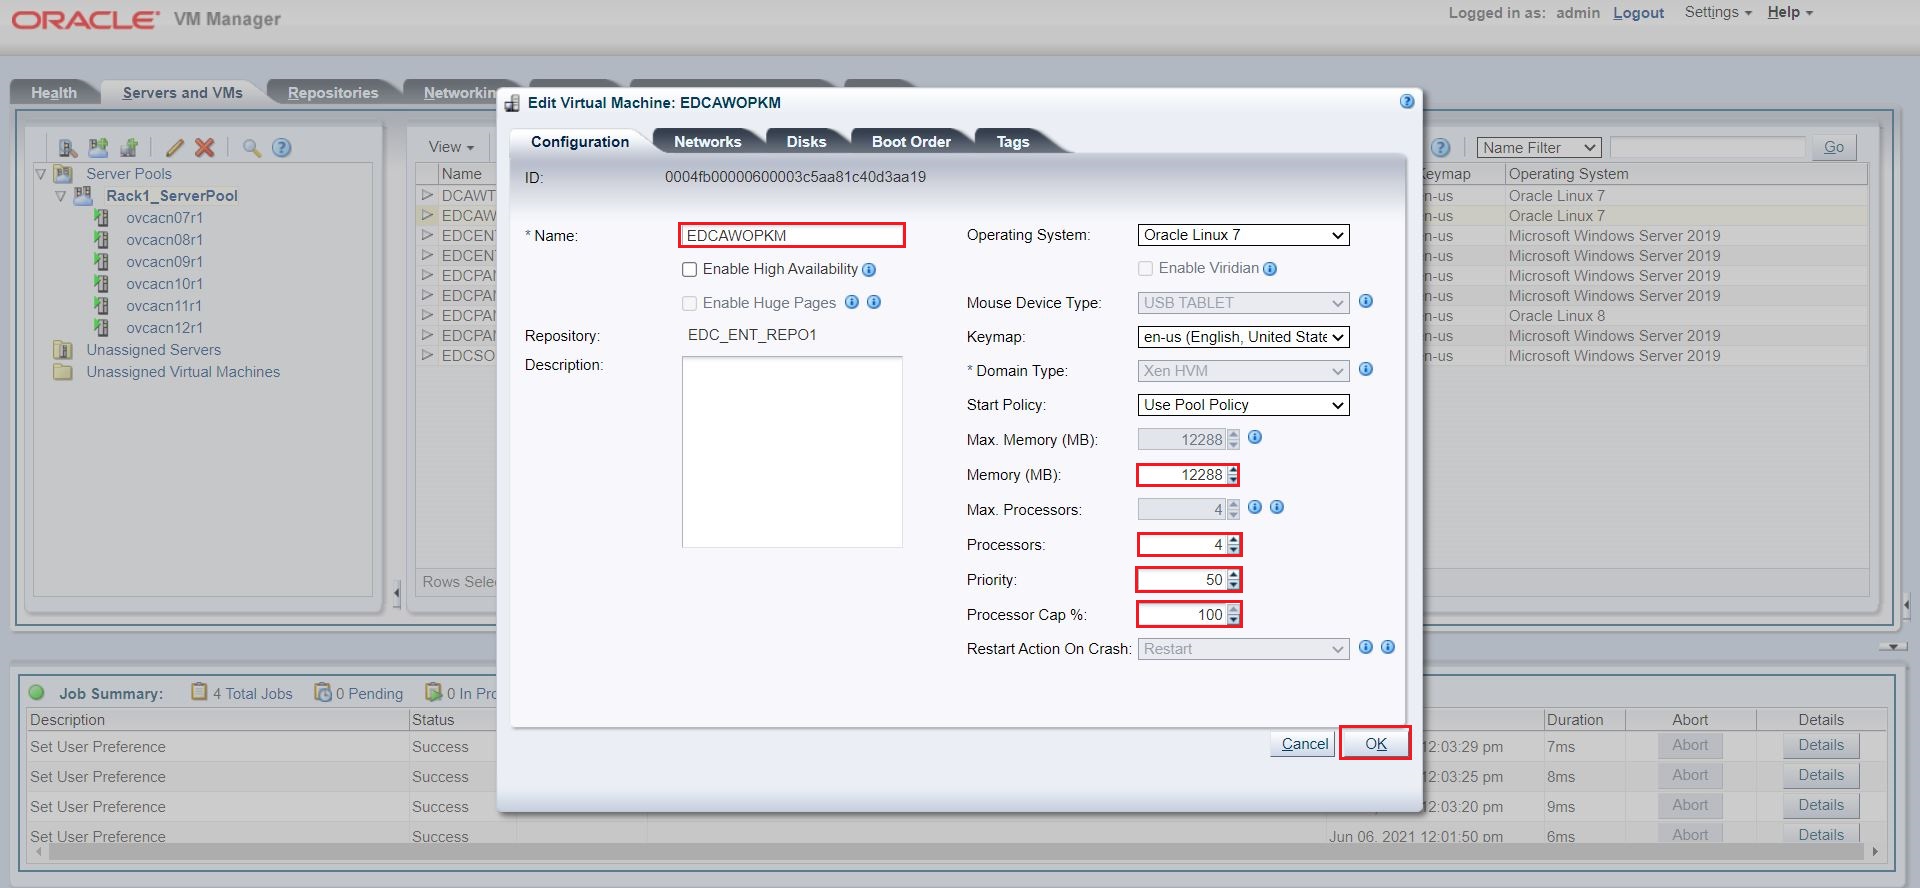Click Details for the 9ms job
1920x888 pixels.
(x=1821, y=805)
